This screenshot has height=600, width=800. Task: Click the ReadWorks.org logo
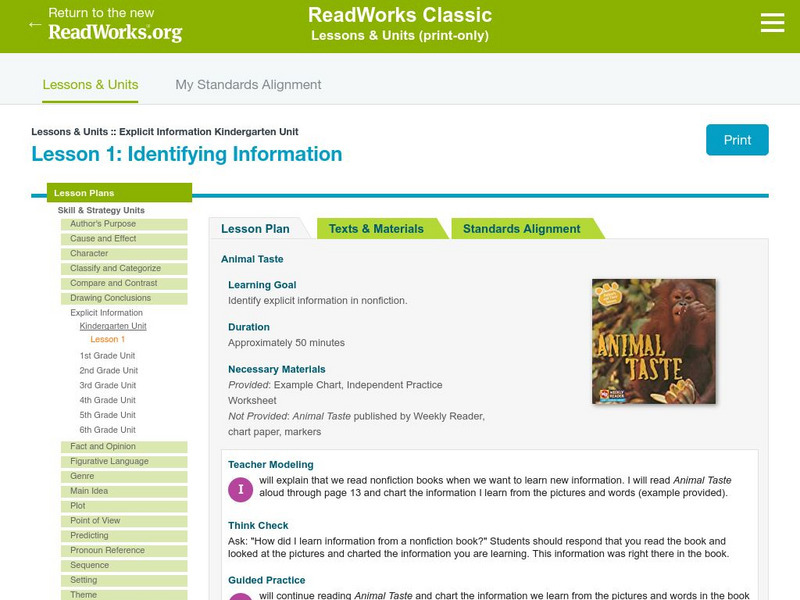point(115,32)
